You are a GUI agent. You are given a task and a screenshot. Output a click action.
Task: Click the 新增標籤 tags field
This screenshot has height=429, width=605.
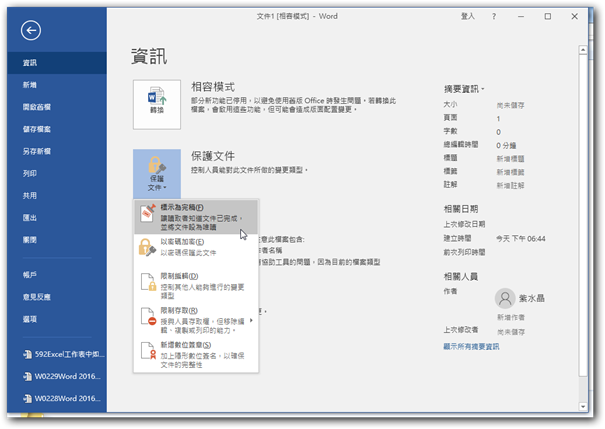[x=510, y=172]
